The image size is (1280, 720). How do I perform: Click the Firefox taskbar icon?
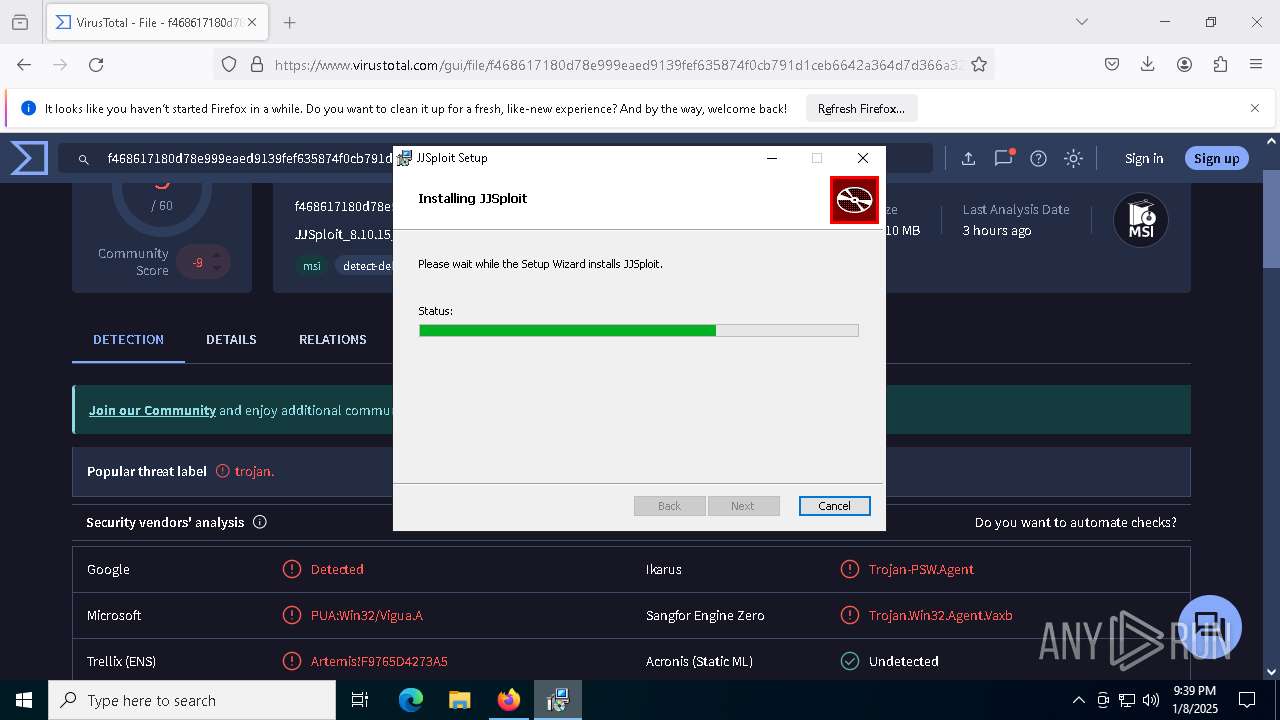(509, 700)
